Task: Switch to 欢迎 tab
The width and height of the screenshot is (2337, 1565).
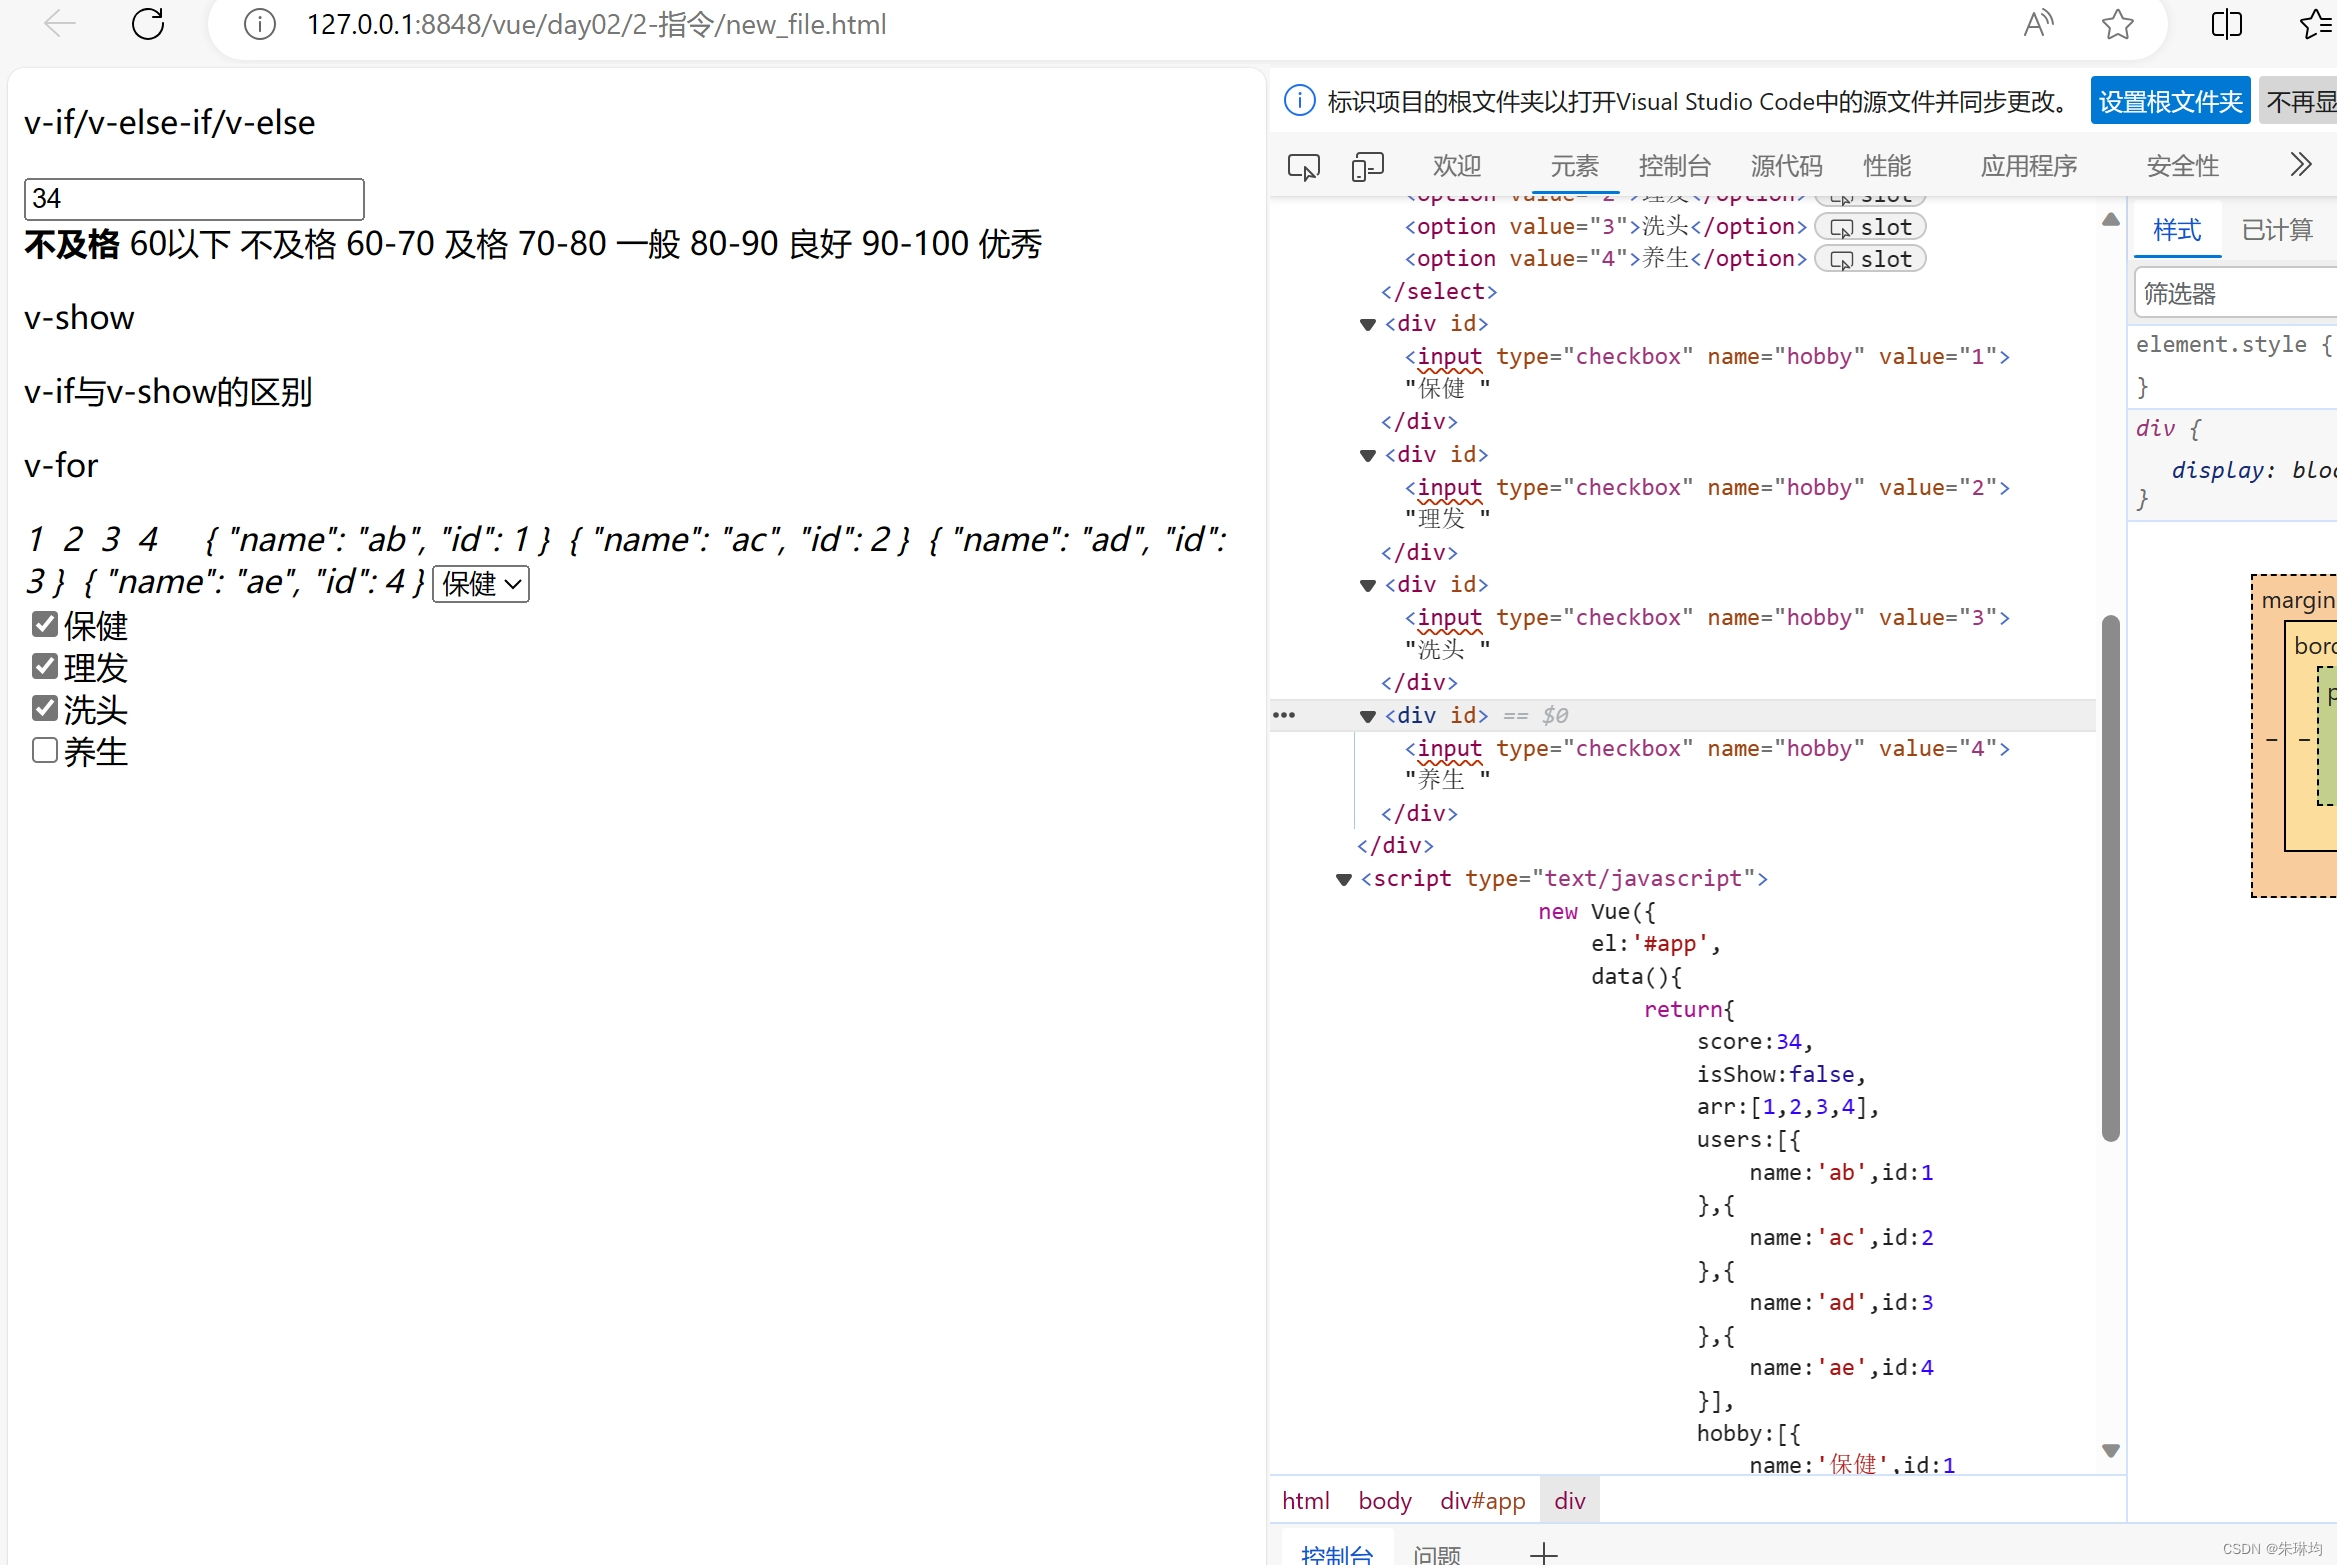Action: [1456, 165]
